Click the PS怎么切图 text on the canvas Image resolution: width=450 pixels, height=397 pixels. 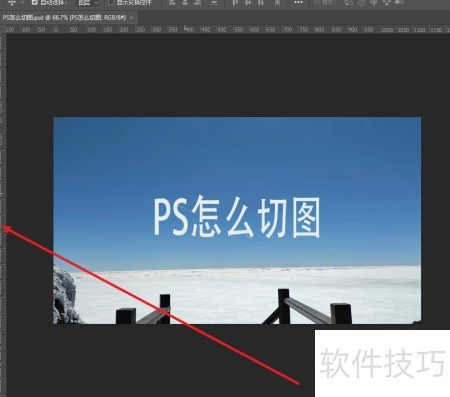point(236,217)
